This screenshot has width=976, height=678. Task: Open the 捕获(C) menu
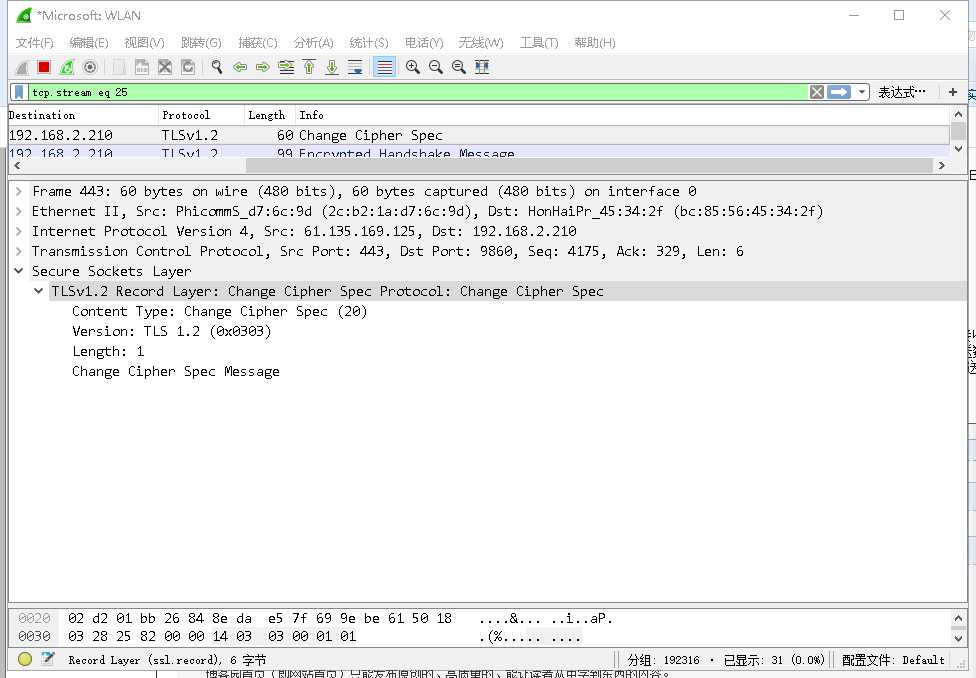click(258, 42)
